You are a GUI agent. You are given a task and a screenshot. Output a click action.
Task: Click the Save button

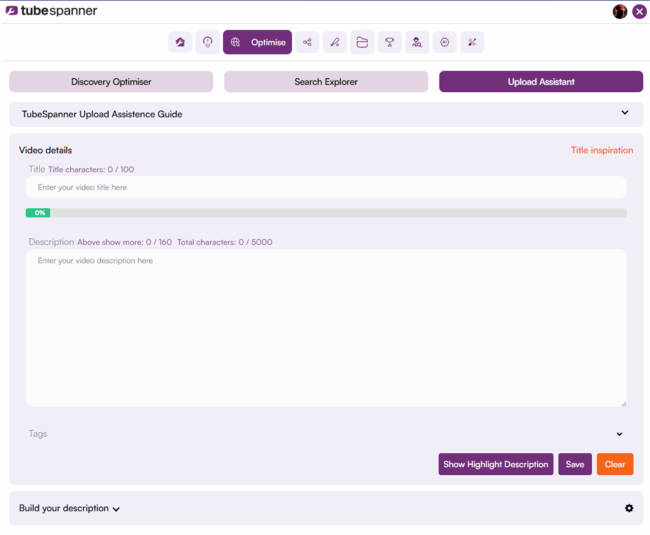[x=575, y=464]
